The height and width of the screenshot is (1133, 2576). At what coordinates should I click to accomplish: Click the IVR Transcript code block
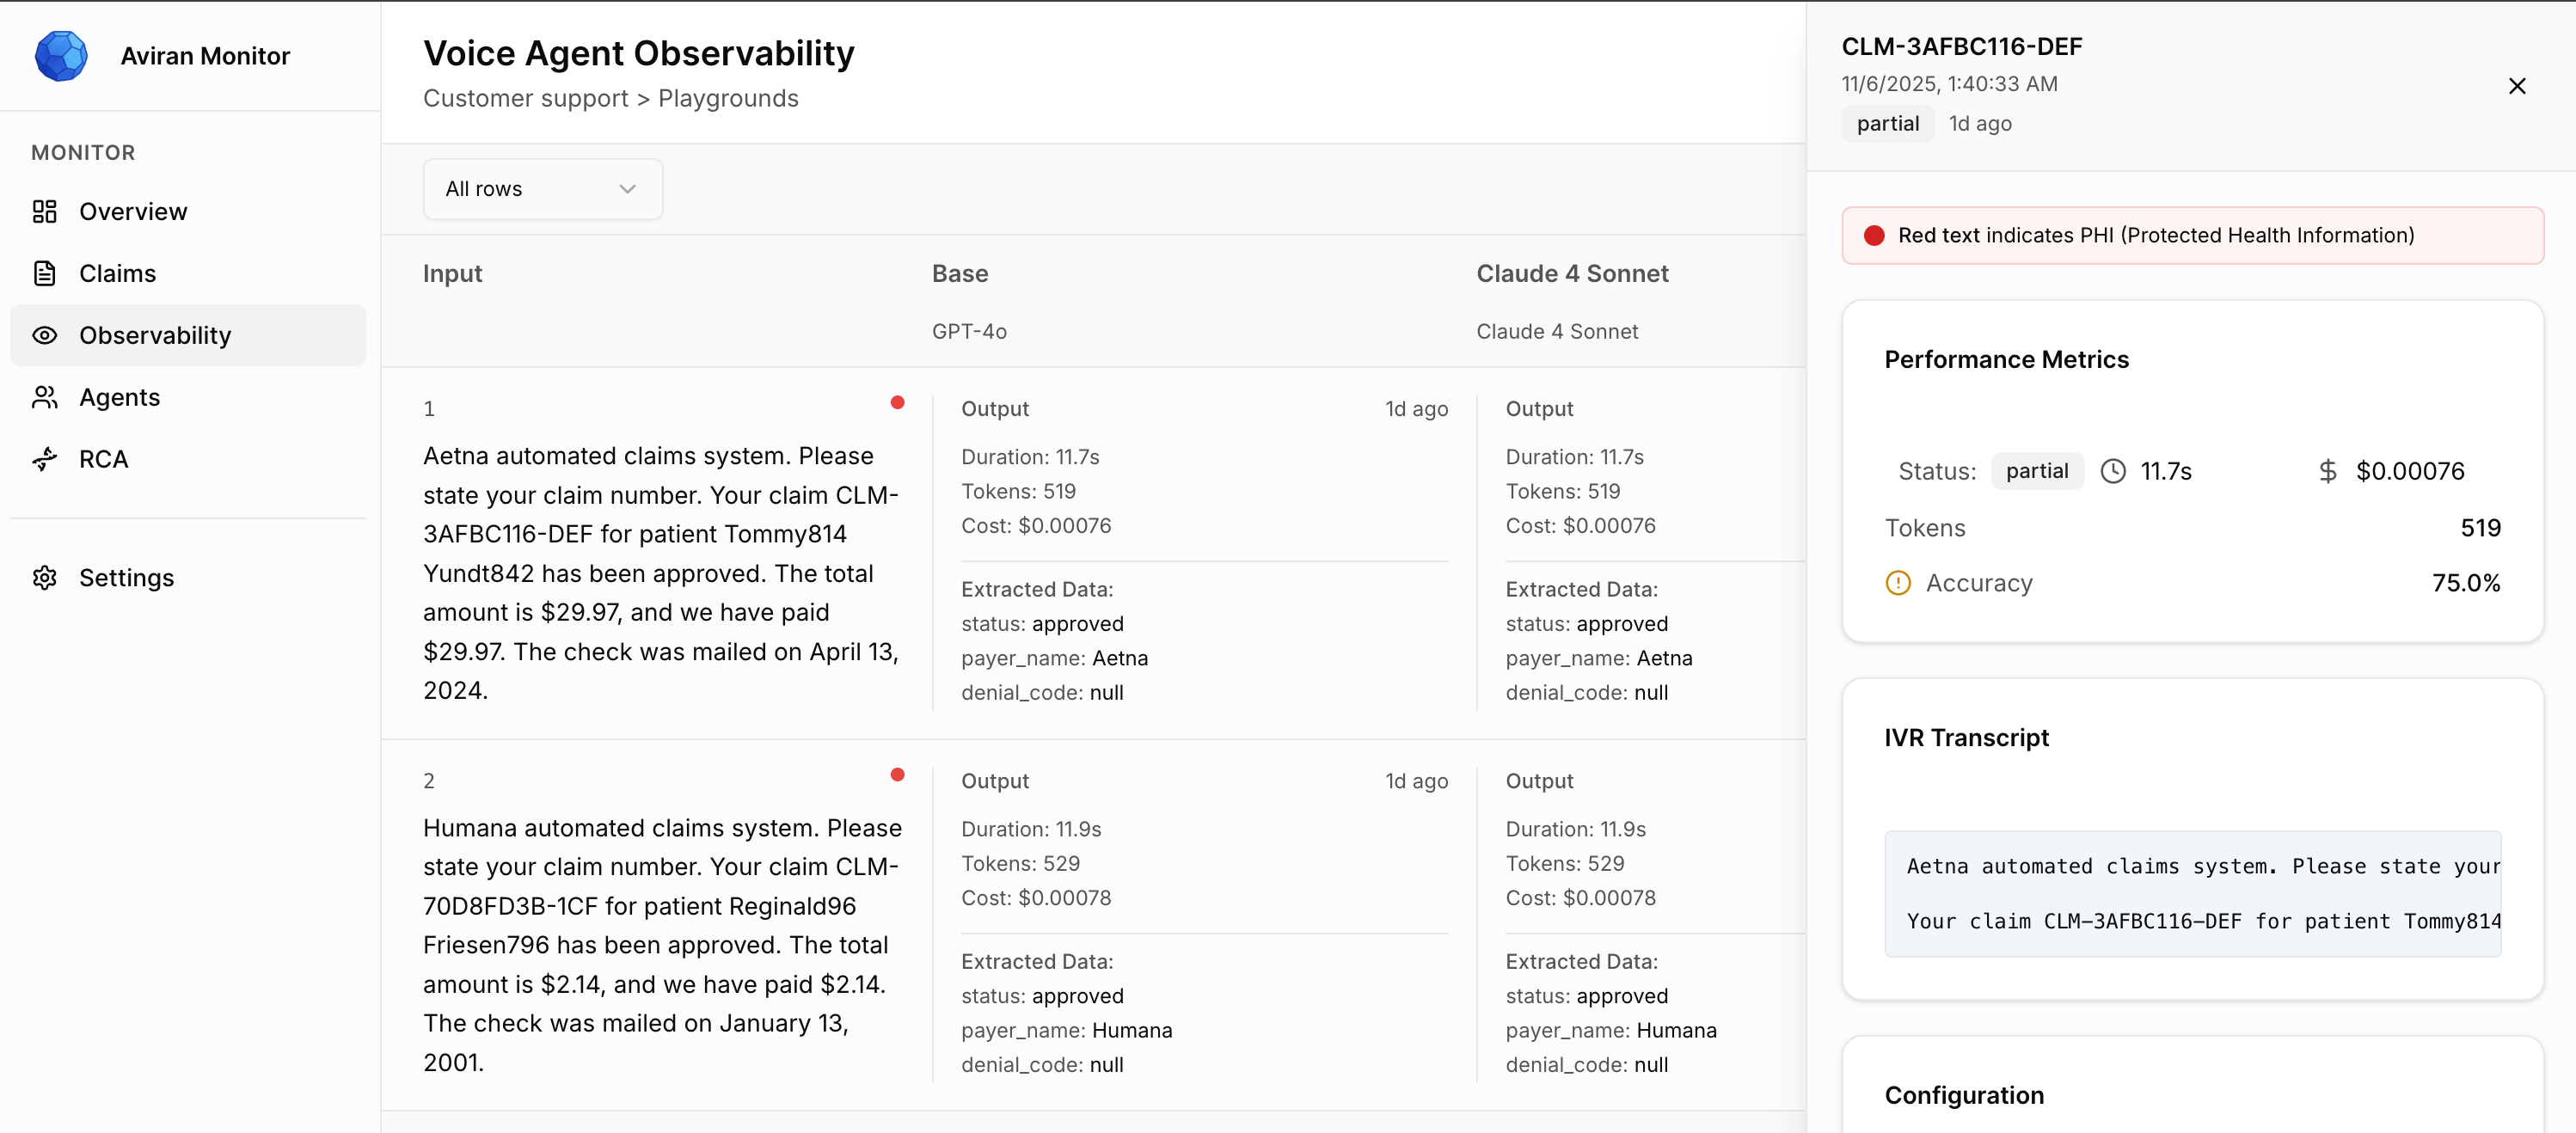point(2192,893)
